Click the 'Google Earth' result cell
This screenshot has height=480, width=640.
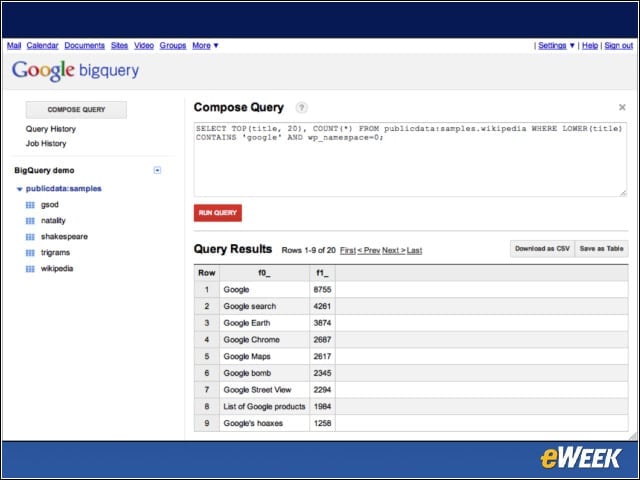[x=264, y=323]
